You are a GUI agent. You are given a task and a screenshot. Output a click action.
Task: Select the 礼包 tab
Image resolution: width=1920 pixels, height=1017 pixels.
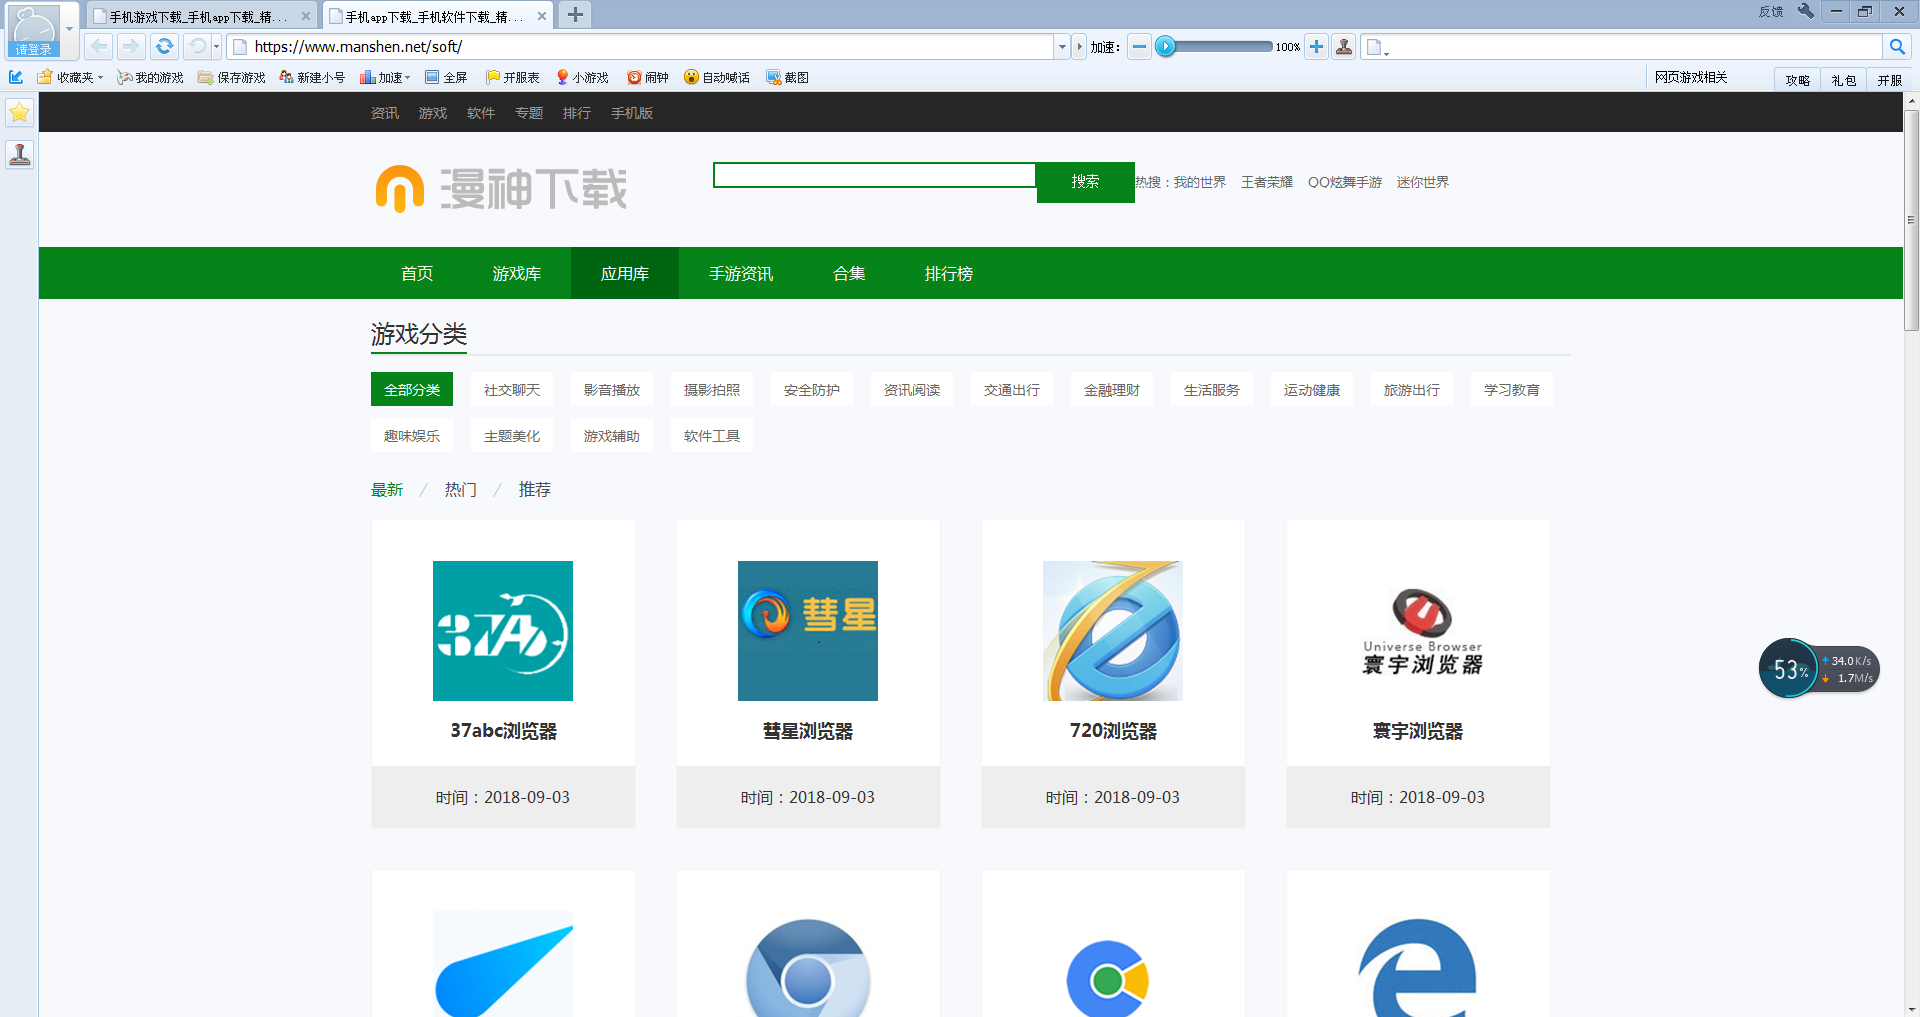coord(1843,80)
